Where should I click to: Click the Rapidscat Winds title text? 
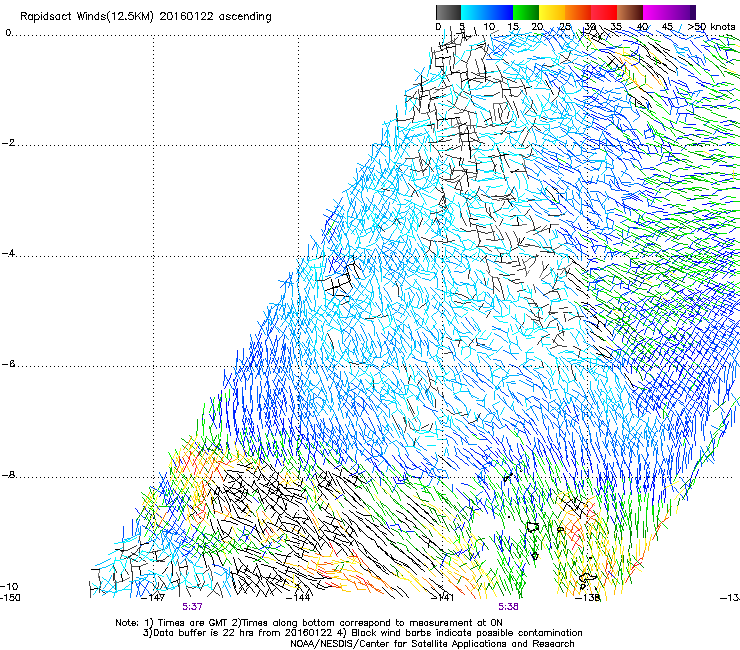(146, 17)
